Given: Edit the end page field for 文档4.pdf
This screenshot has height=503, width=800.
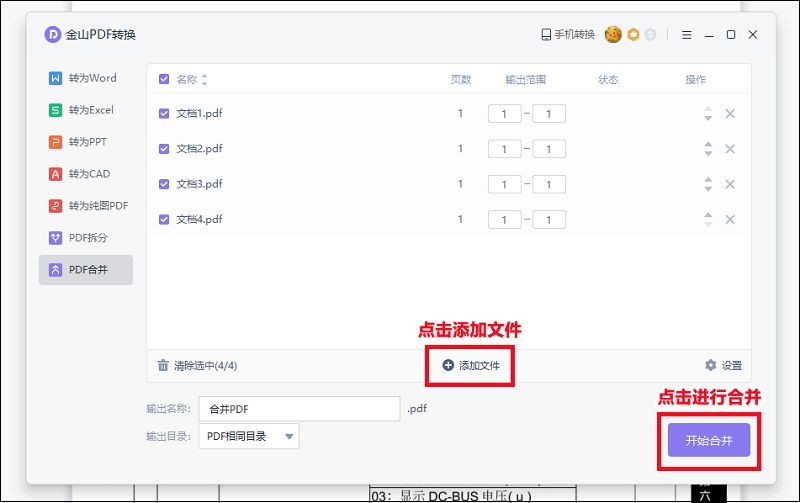Looking at the screenshot, I should [549, 220].
